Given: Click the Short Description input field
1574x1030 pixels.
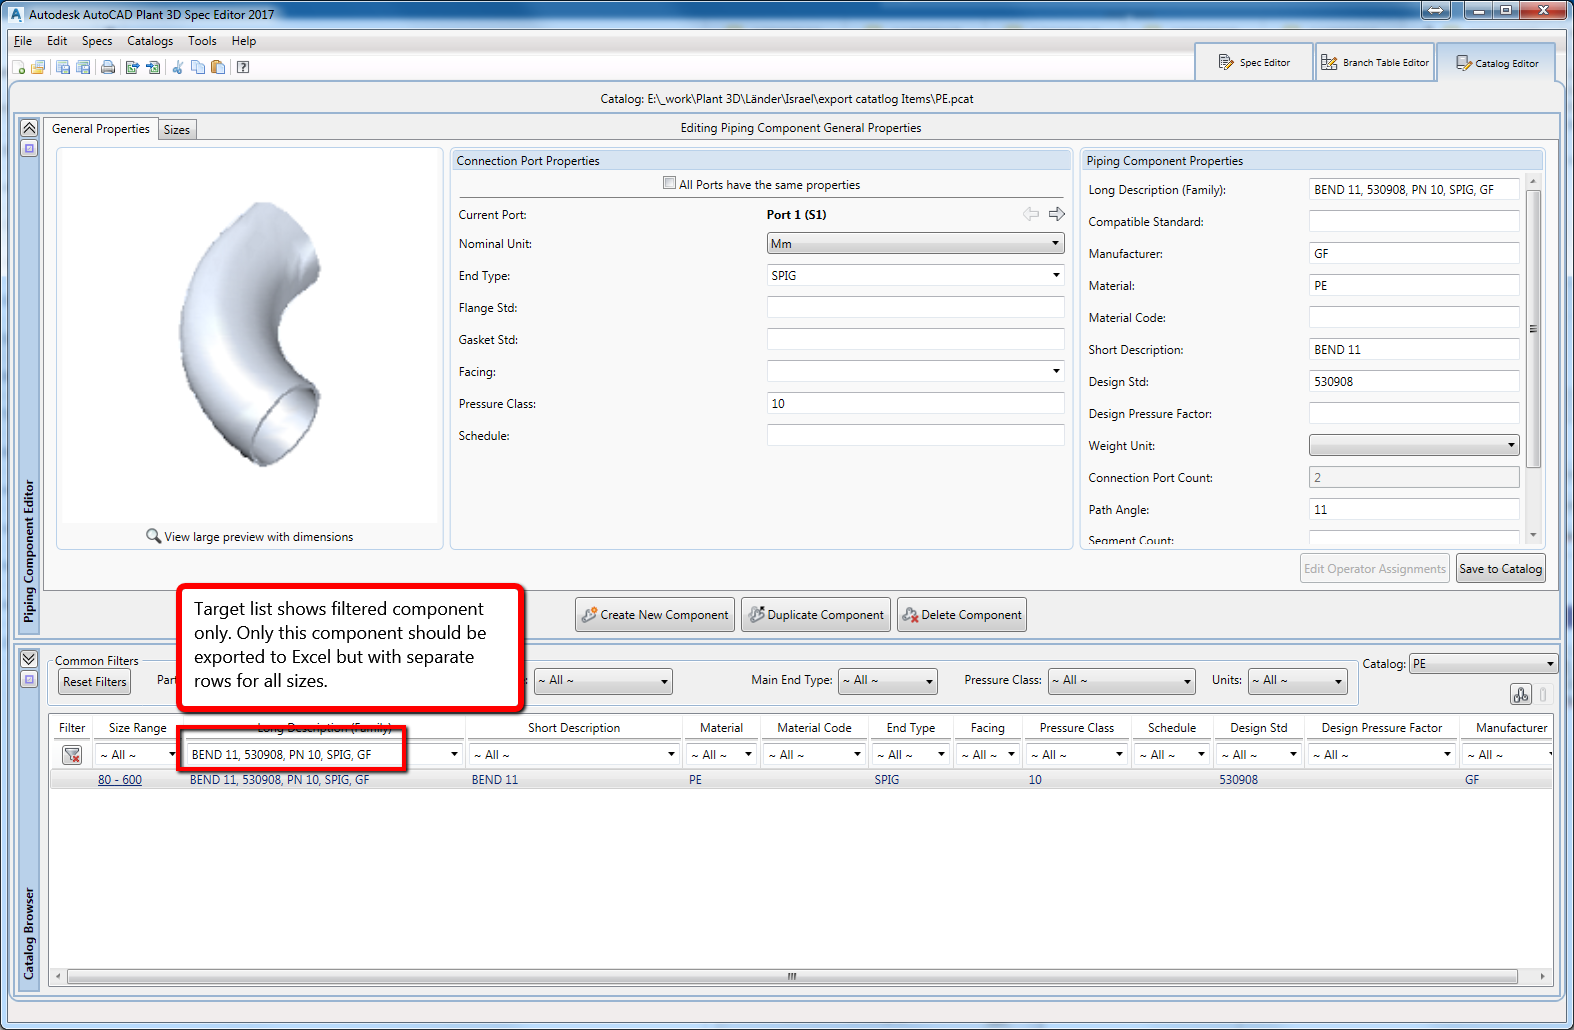Looking at the screenshot, I should [1414, 349].
